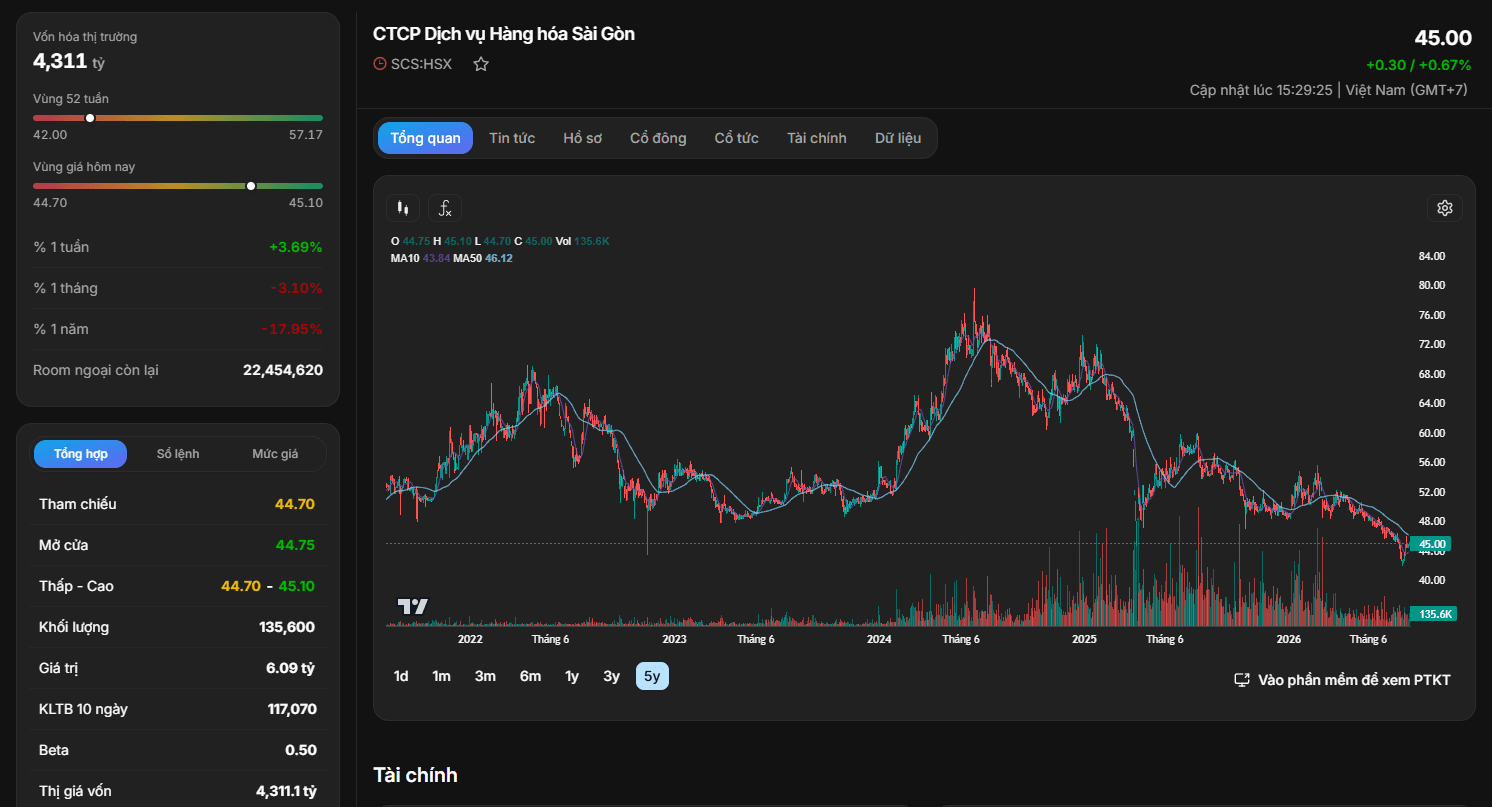The width and height of the screenshot is (1492, 807).
Task: Click the TradingView logo on chart
Action: (x=412, y=606)
